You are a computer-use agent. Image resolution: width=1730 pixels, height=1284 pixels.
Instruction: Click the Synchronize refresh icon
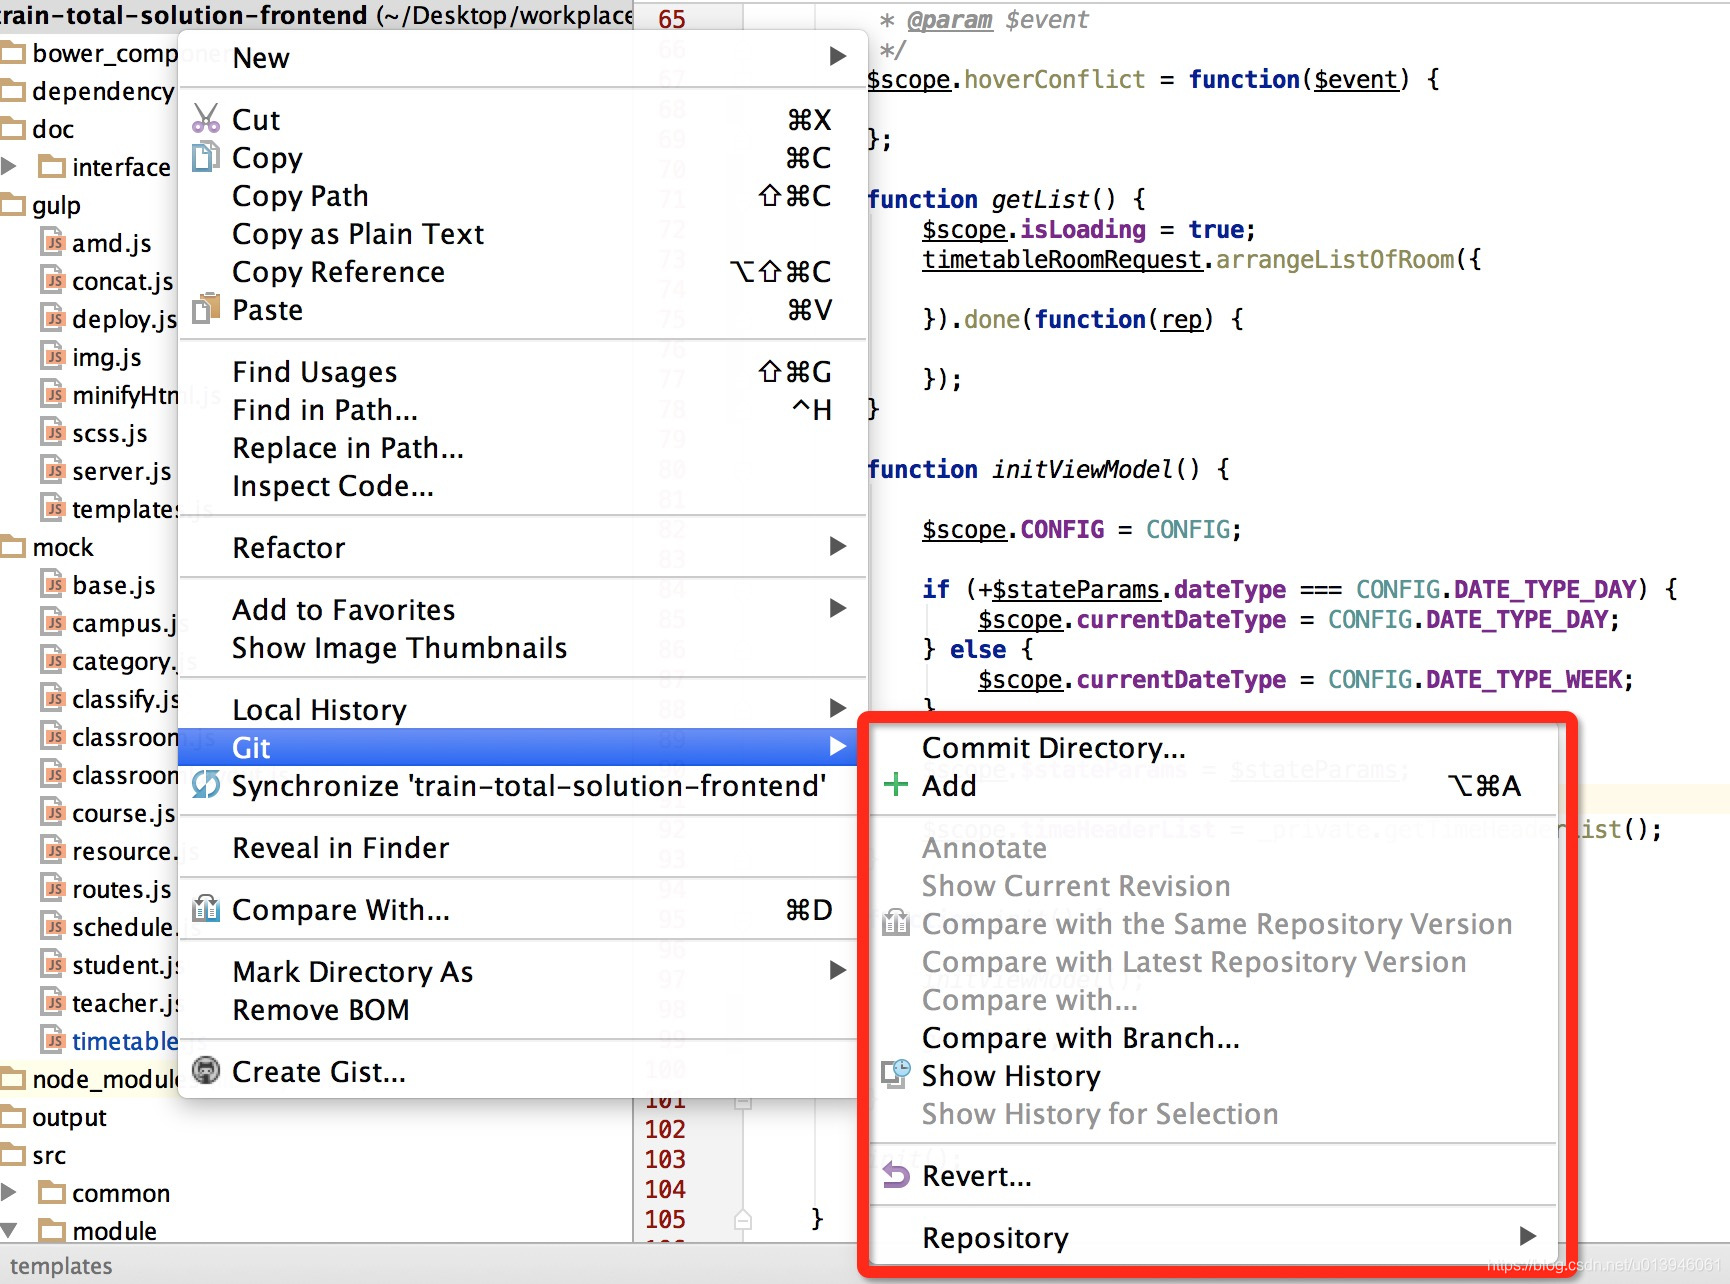click(206, 785)
